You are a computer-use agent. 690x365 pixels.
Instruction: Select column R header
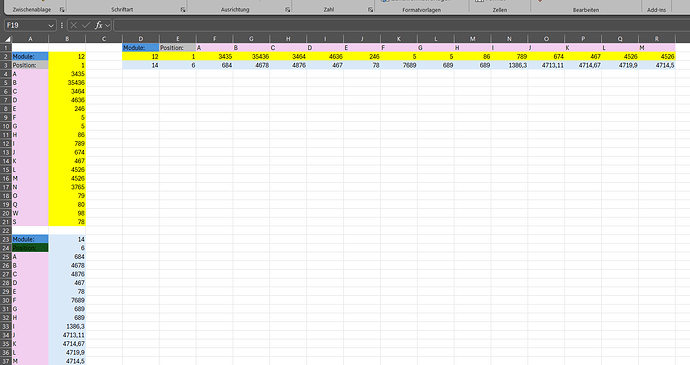pyautogui.click(x=657, y=39)
